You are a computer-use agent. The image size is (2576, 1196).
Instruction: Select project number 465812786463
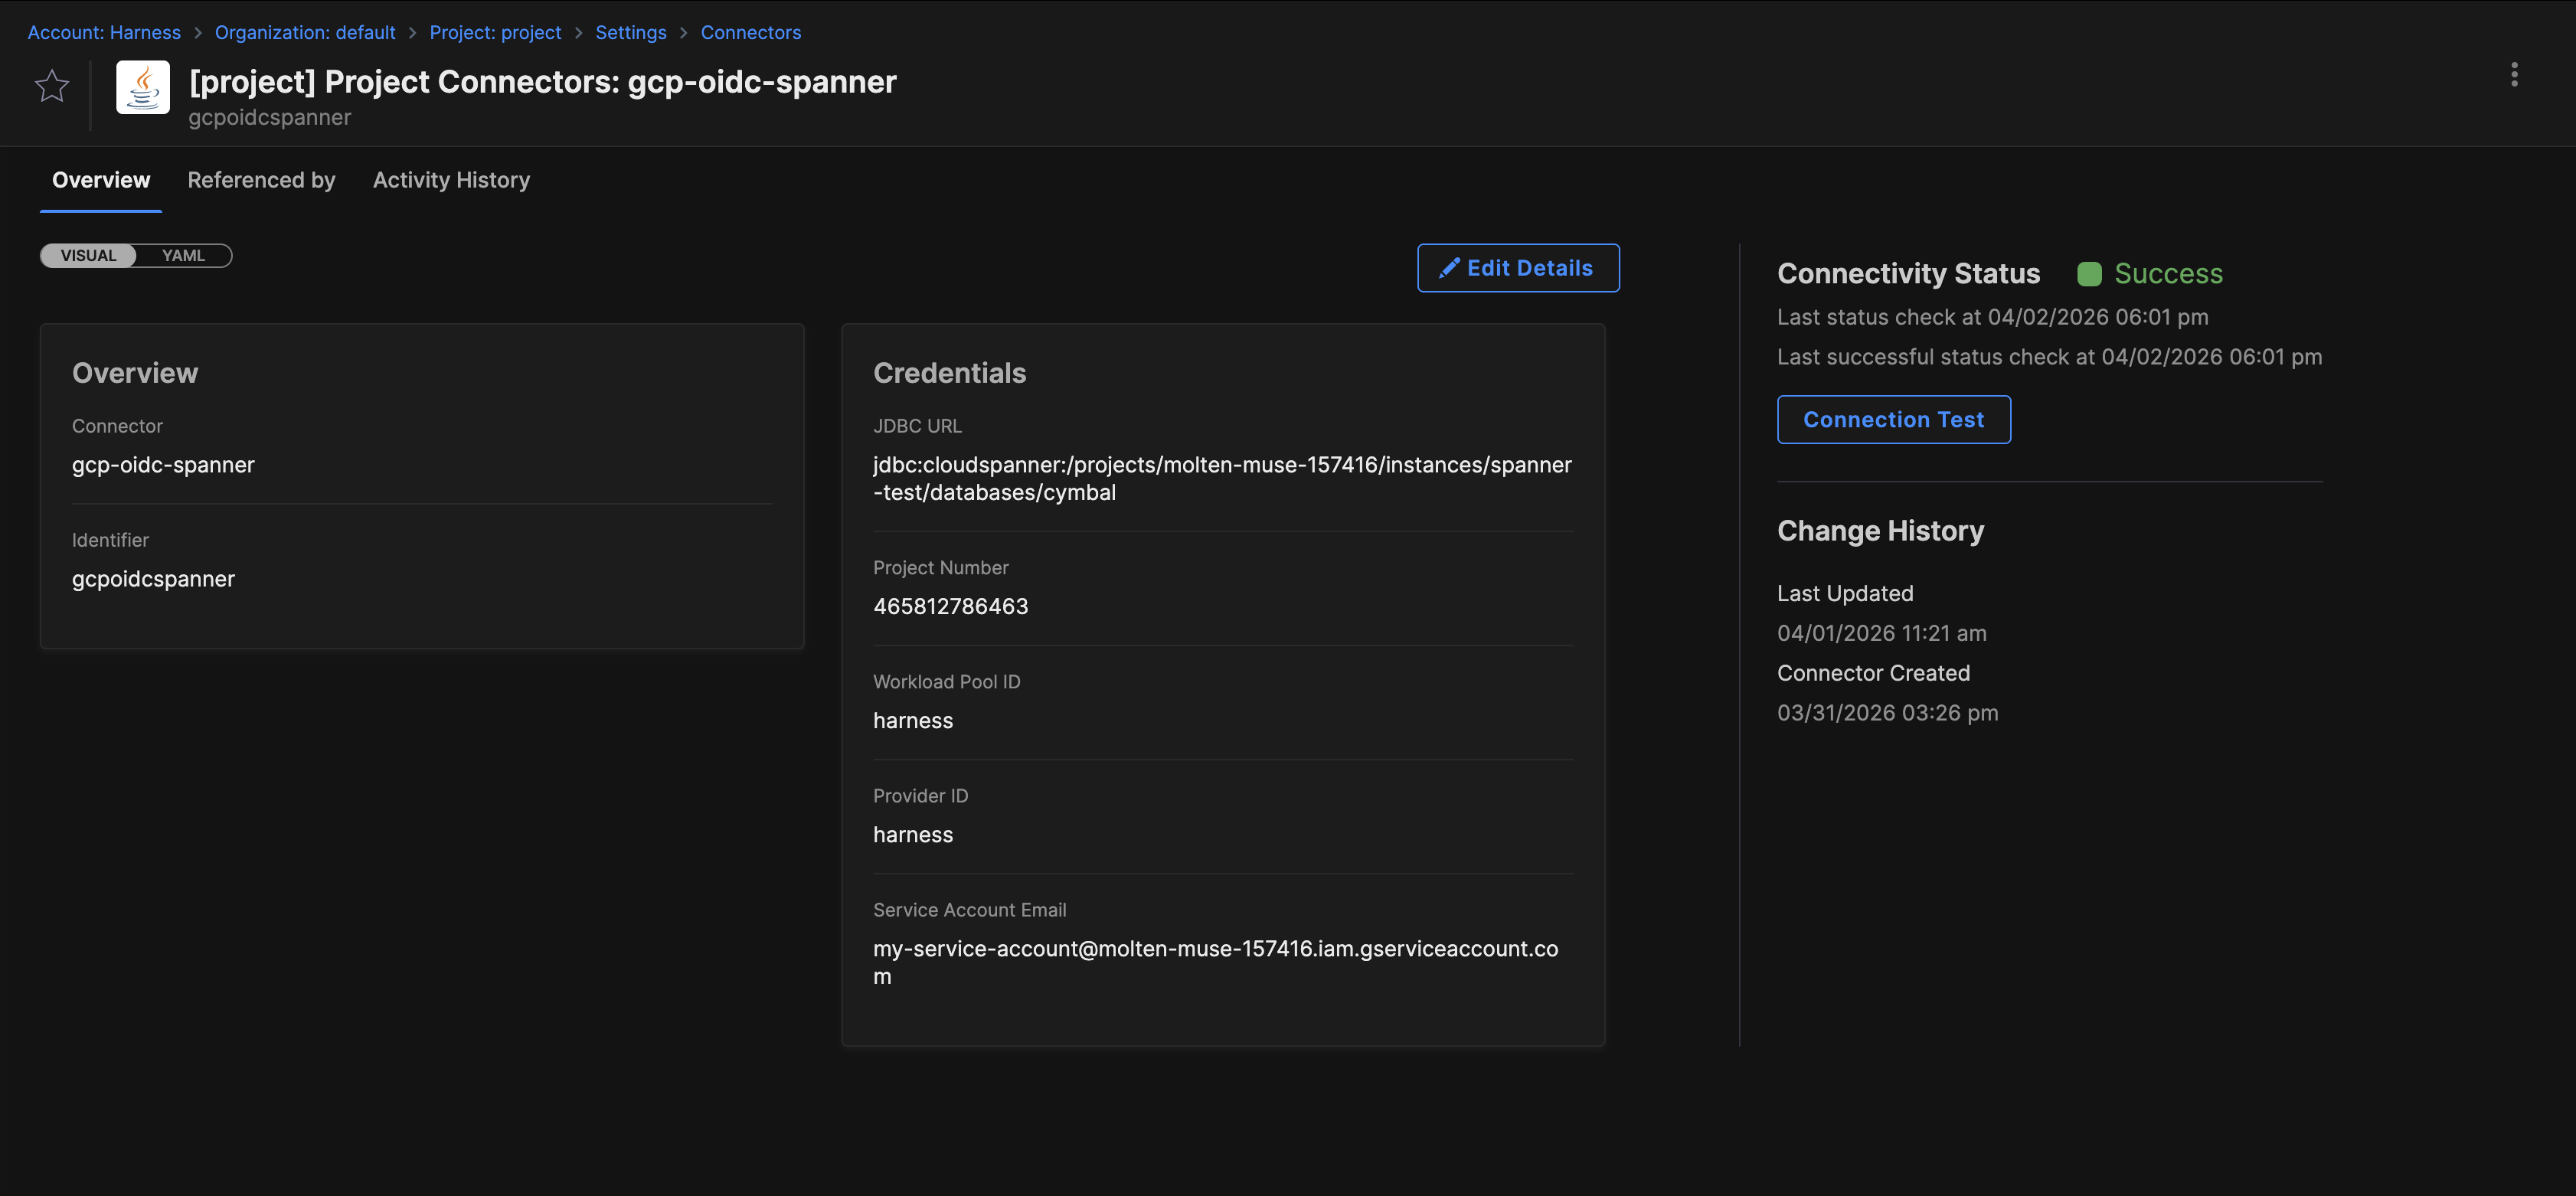pyautogui.click(x=950, y=606)
